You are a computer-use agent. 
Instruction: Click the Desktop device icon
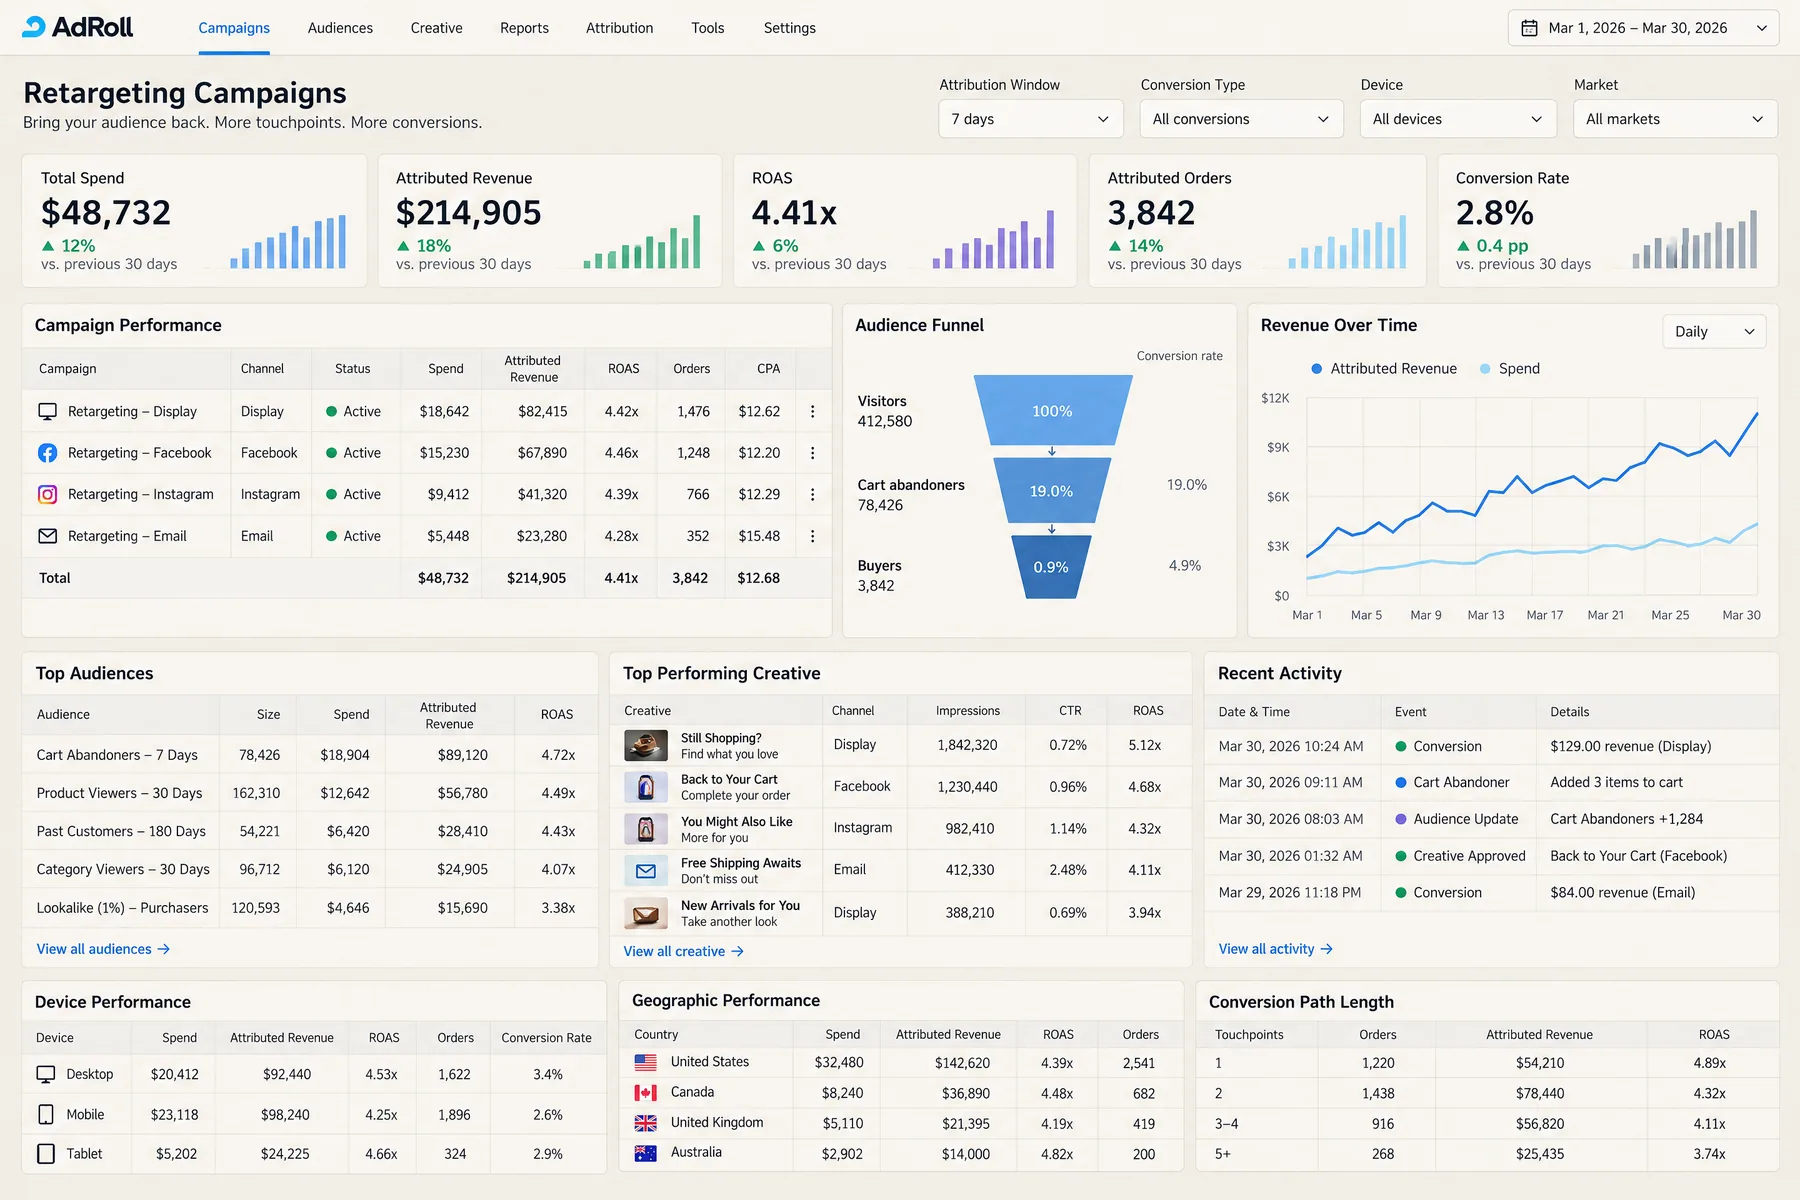click(x=46, y=1074)
